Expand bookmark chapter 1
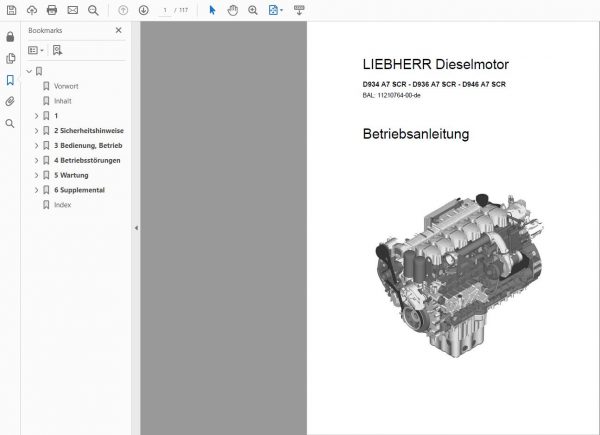This screenshot has height=435, width=600. 36,116
